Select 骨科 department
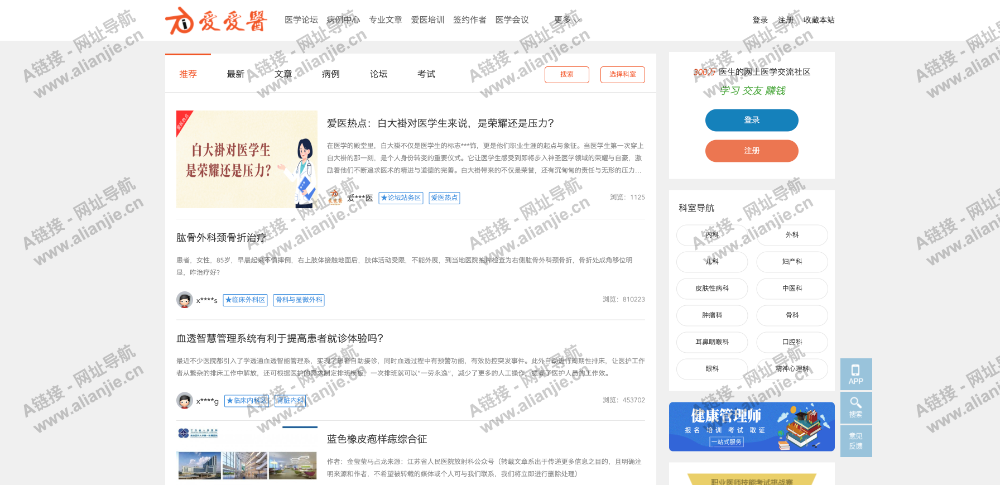The image size is (1000, 485). pyautogui.click(x=792, y=315)
